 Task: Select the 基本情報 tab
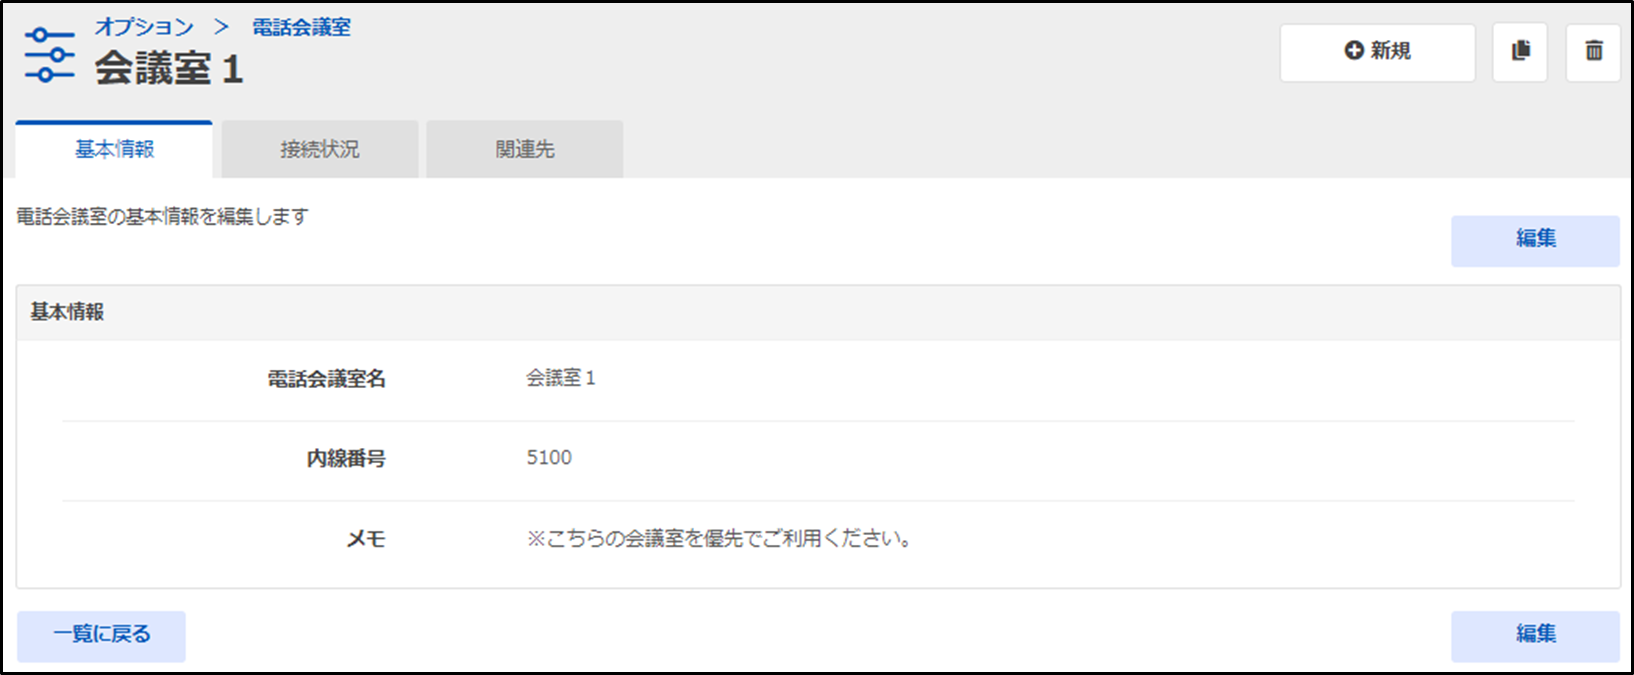click(114, 150)
